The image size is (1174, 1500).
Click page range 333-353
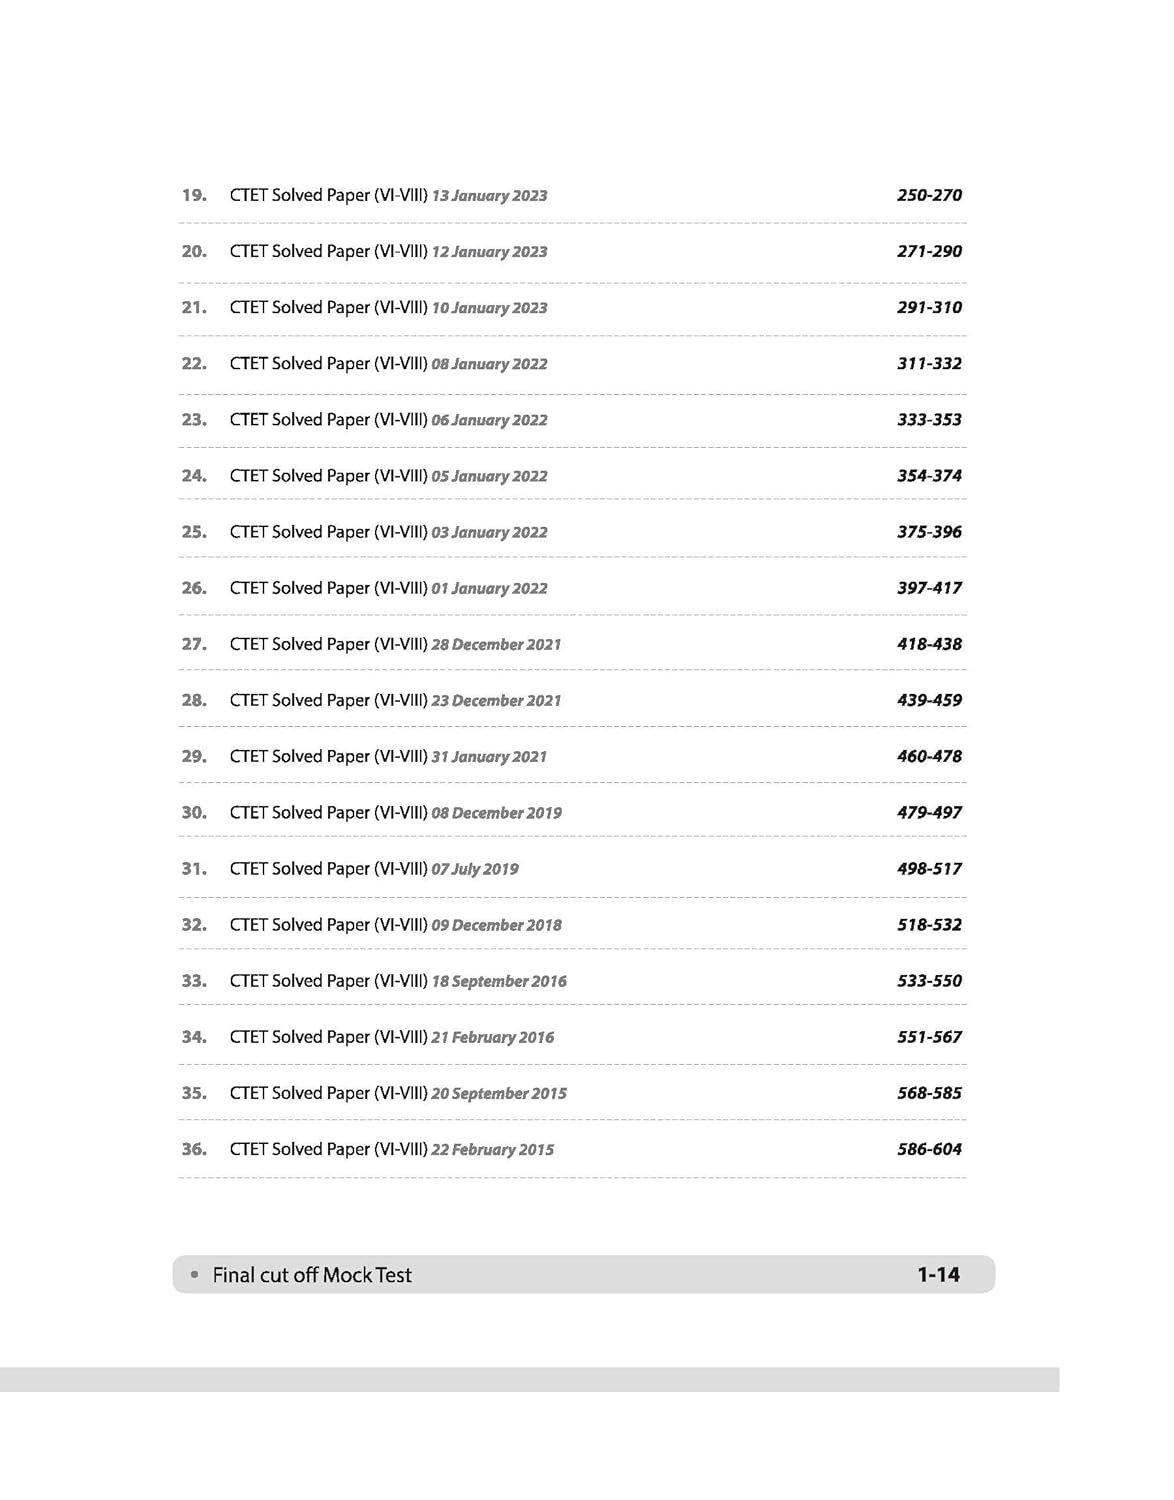click(929, 419)
